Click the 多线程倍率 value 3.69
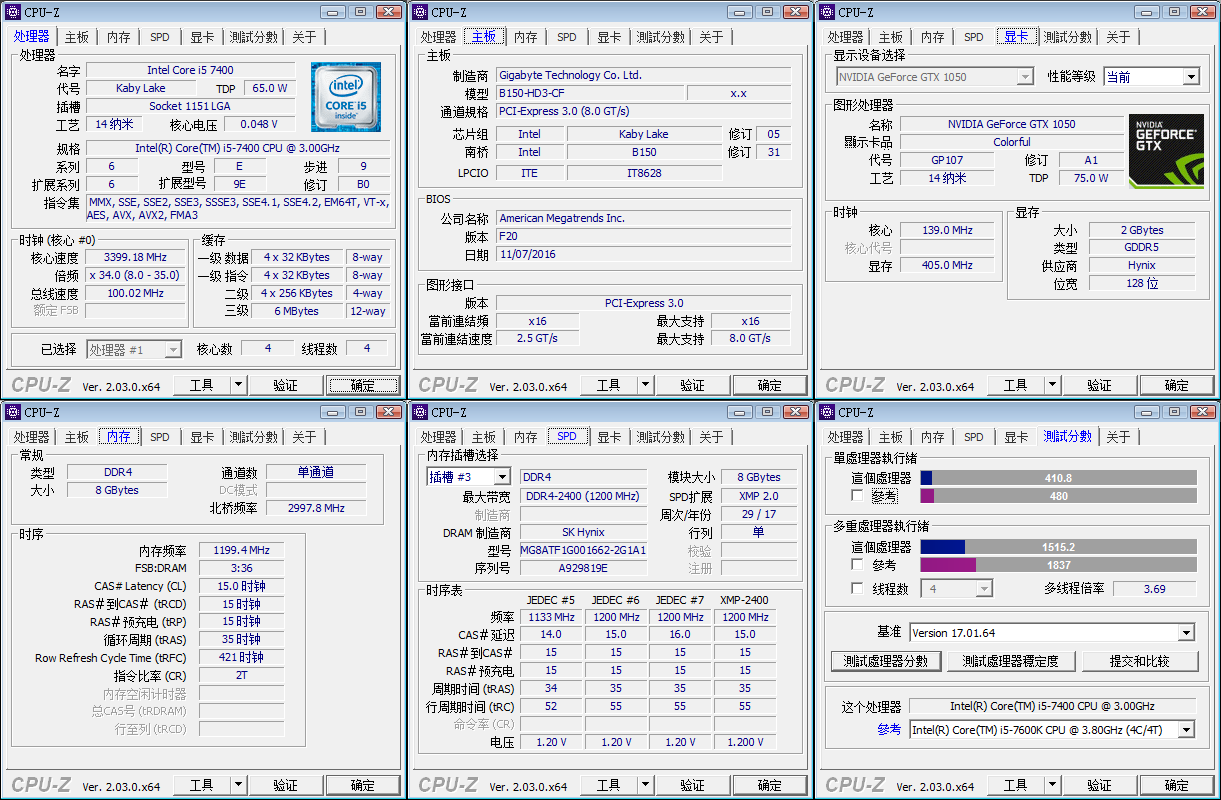1221x800 pixels. coord(1154,589)
